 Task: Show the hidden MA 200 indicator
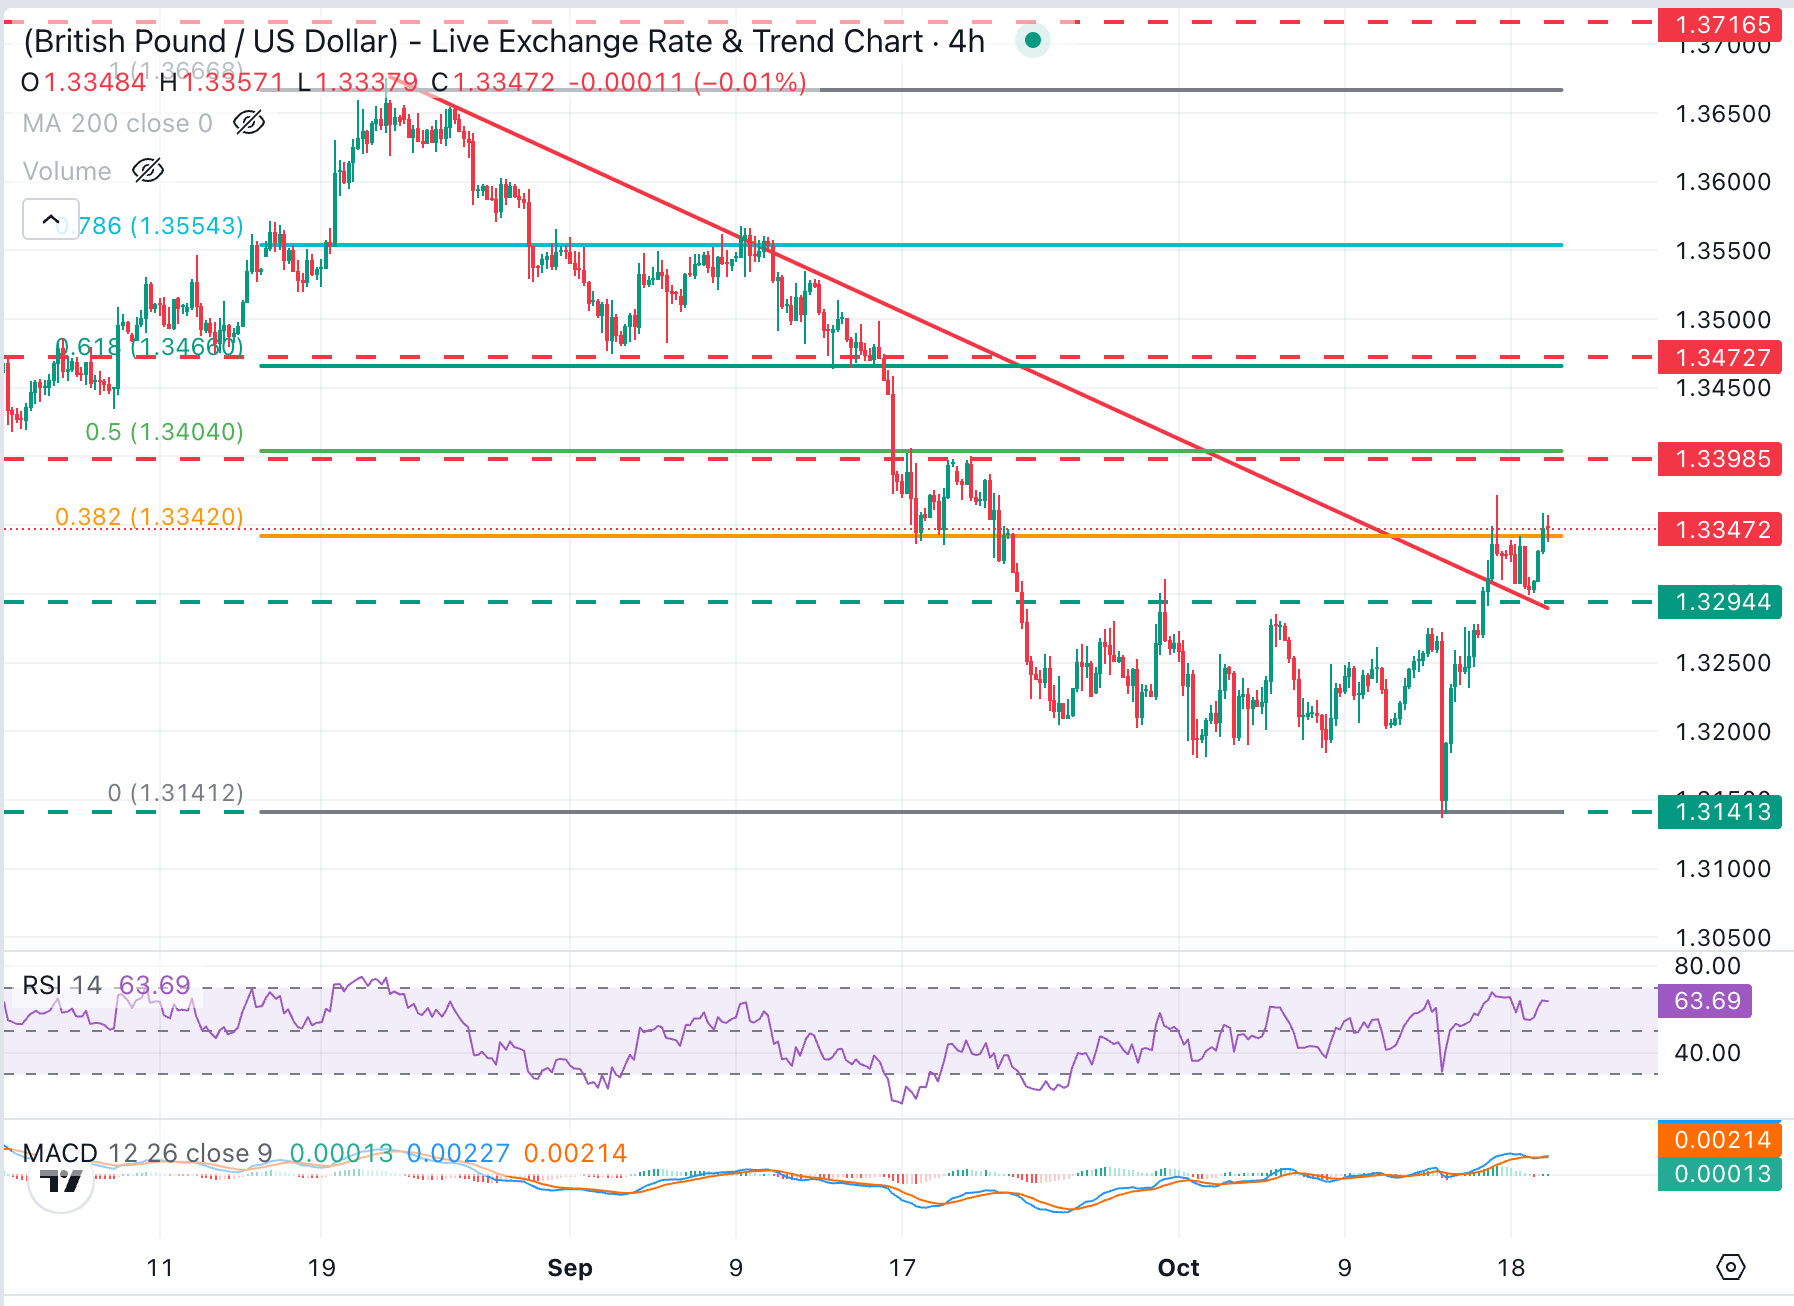pos(249,123)
